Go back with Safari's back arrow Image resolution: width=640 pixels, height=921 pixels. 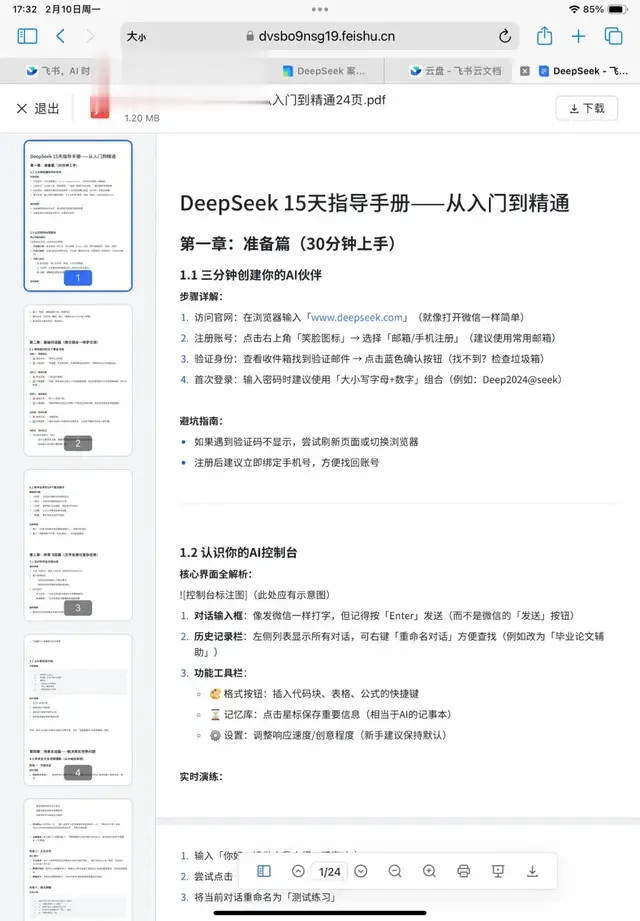(60, 36)
